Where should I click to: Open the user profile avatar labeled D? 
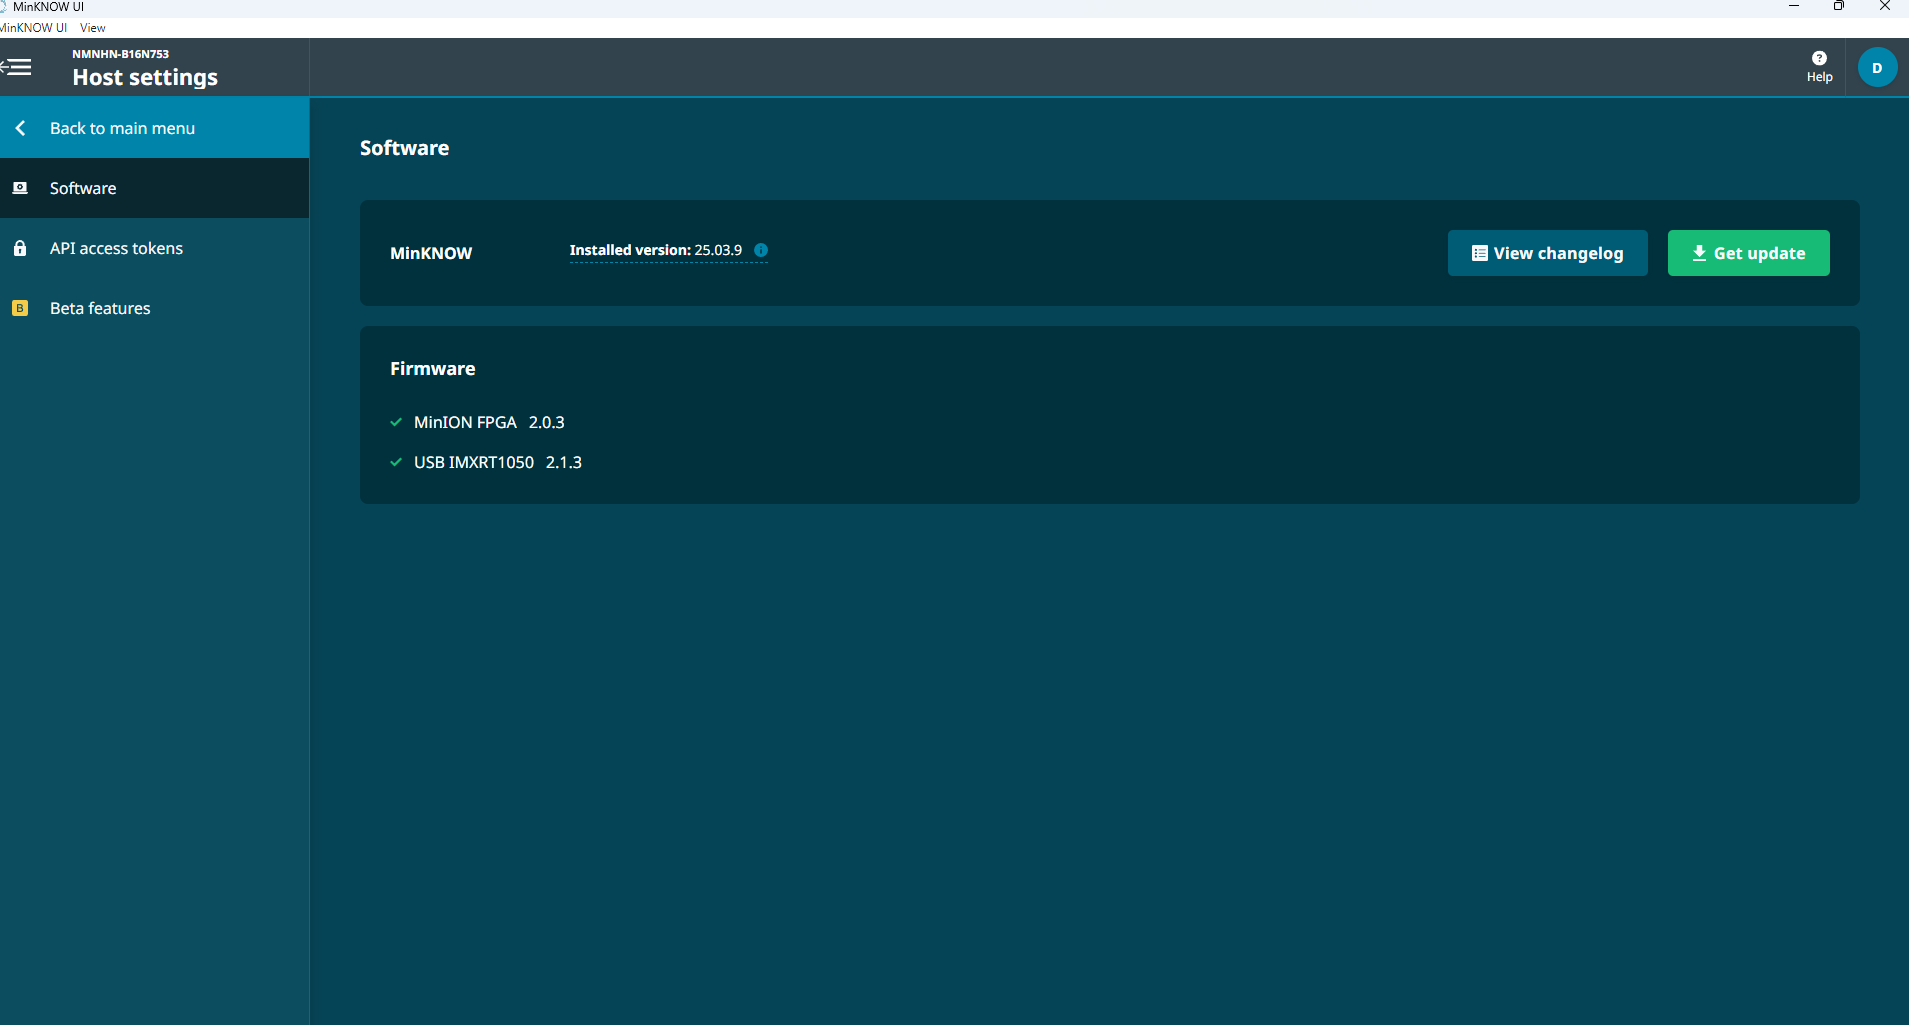[x=1876, y=68]
